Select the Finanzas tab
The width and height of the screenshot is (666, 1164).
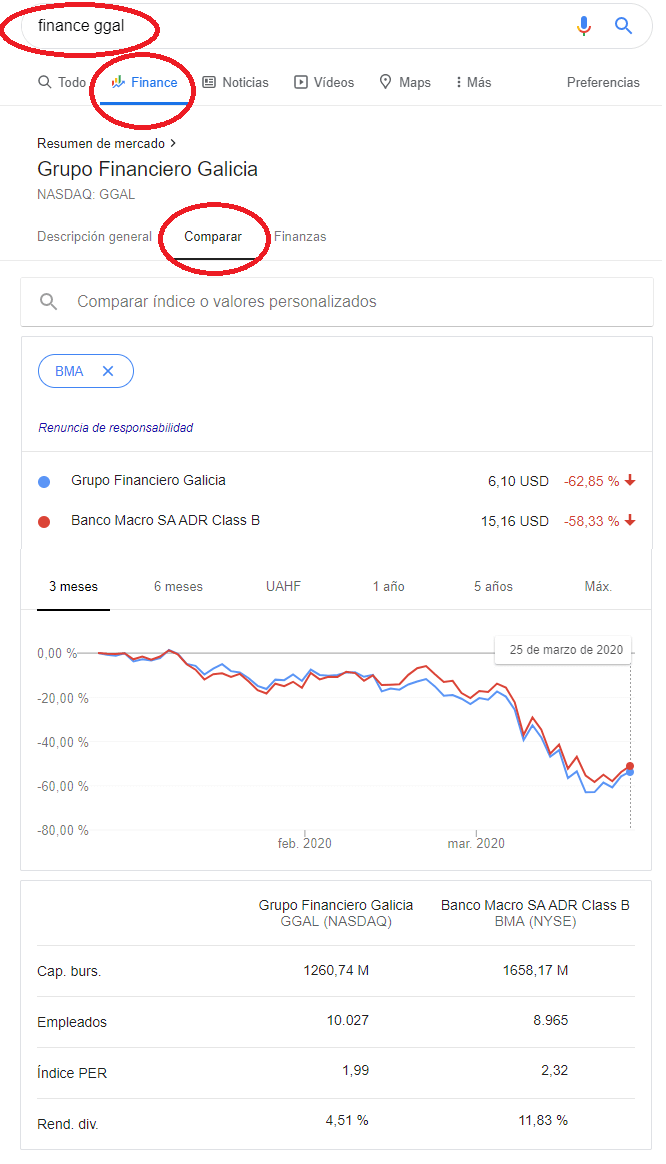coord(300,236)
